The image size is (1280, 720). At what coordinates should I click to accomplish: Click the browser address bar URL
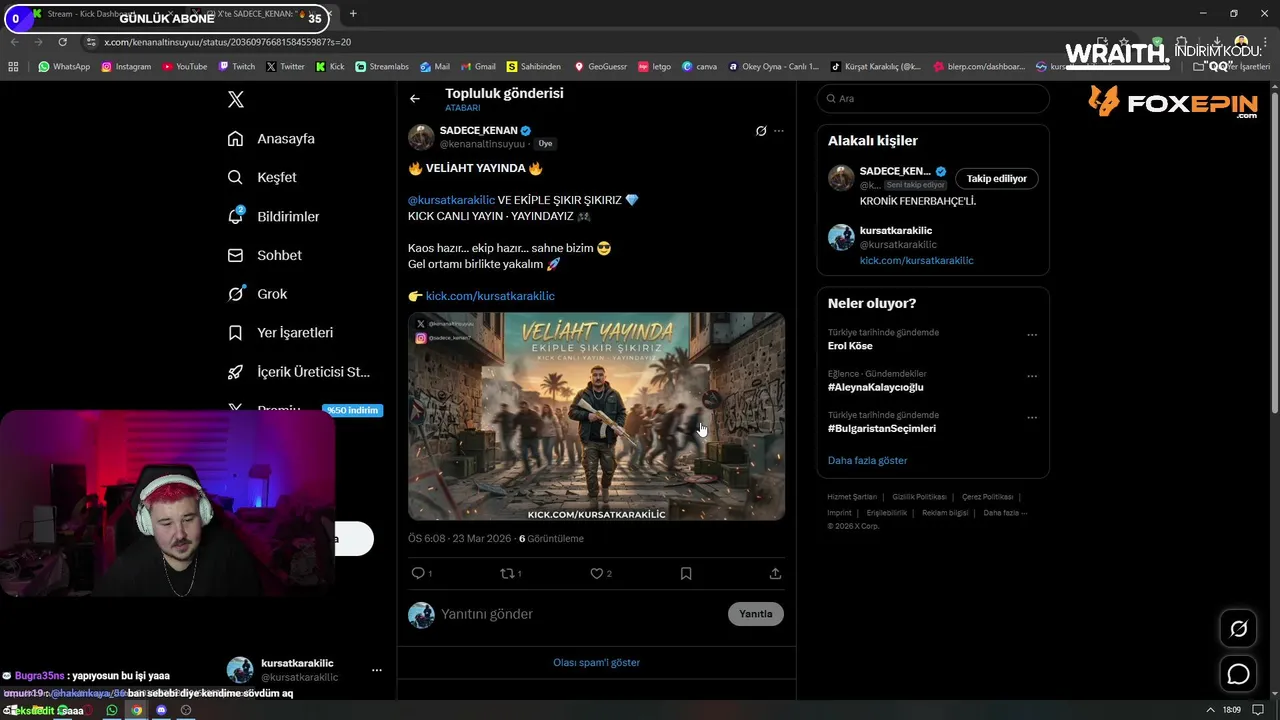227,42
